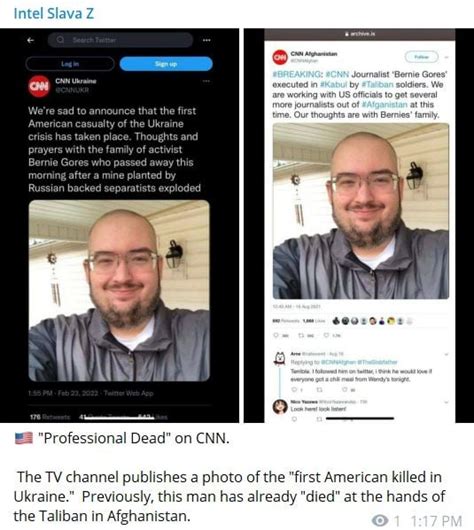This screenshot has height=530, width=474.
Task: Click the reply icon under the Afghanistan tweet
Action: click(x=276, y=335)
